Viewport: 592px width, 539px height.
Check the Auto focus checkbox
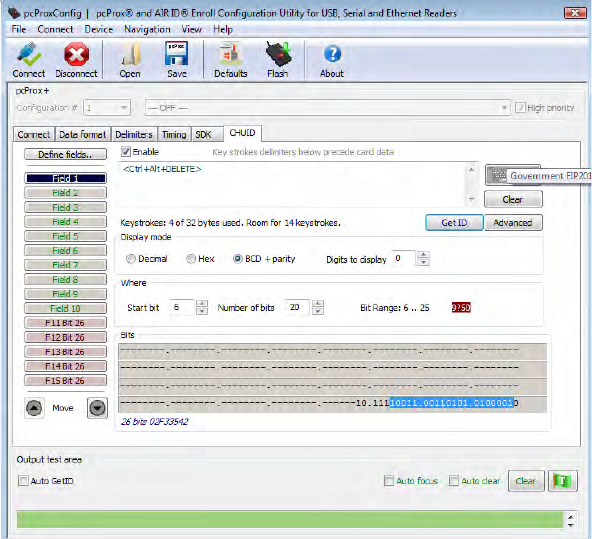click(x=388, y=481)
